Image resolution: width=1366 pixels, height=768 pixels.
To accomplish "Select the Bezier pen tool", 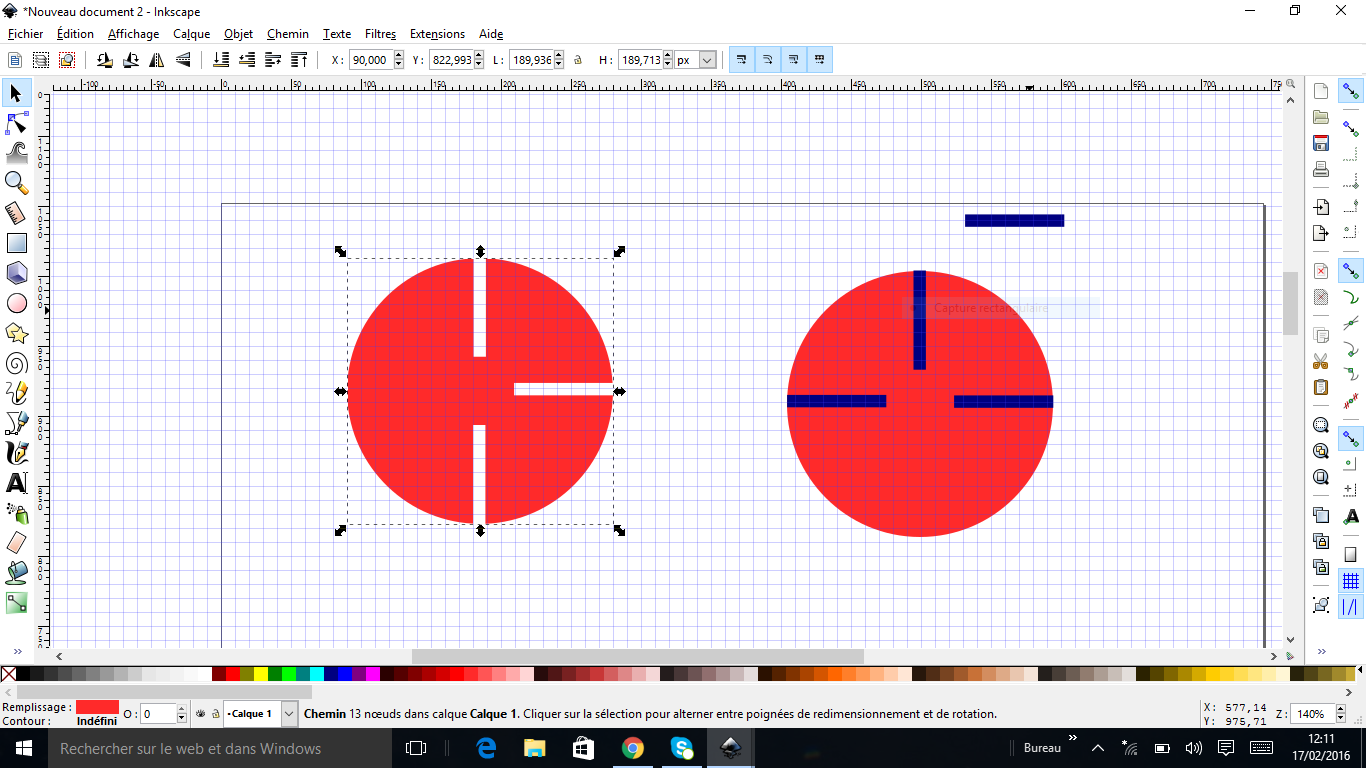I will click(16, 423).
